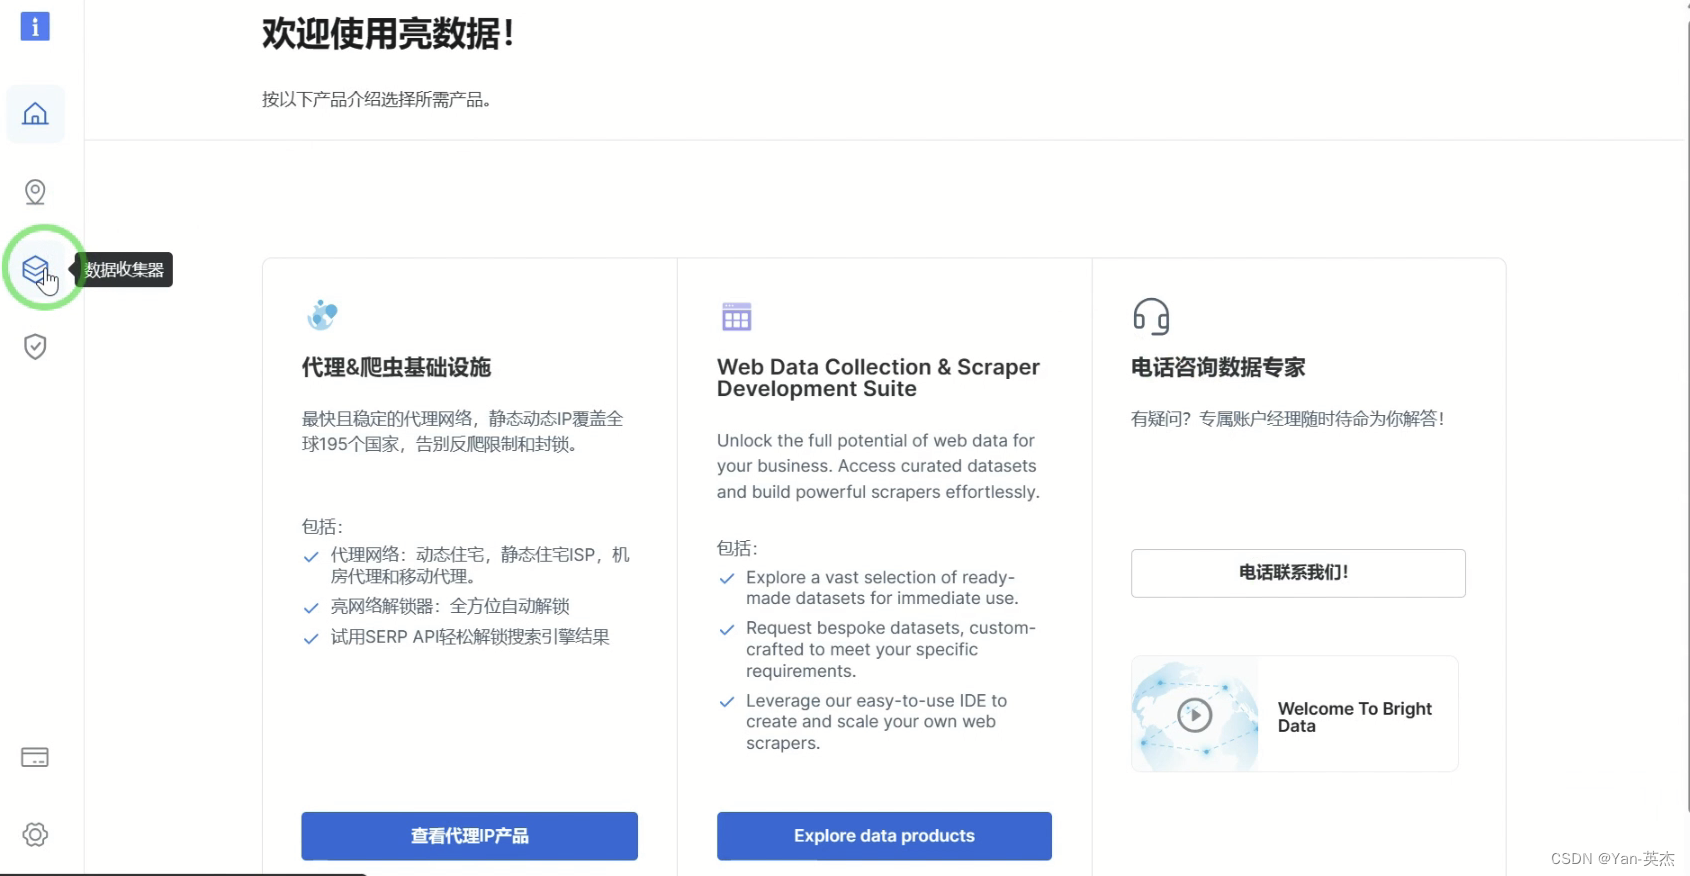
Task: Click the headset icon above 电话咨询数据专家
Action: point(1151,316)
